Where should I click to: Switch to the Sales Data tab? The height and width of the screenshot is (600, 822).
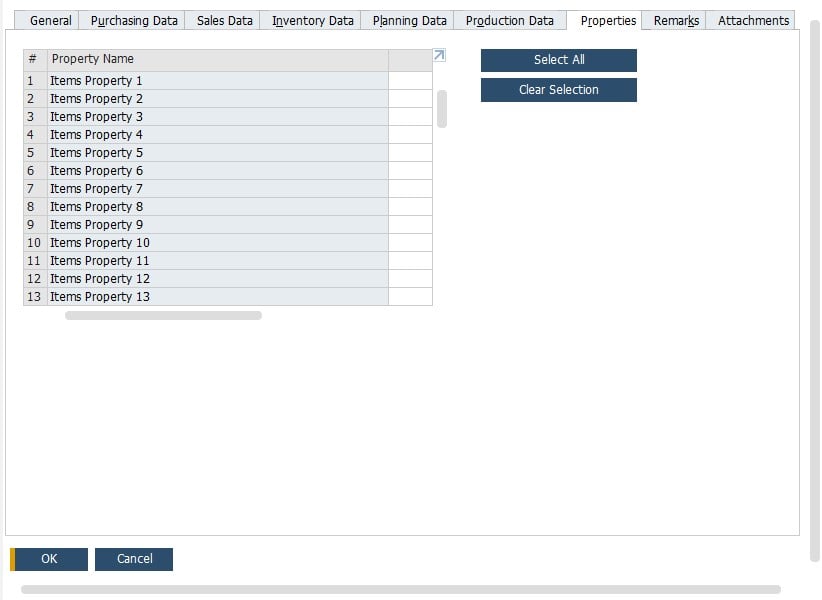pyautogui.click(x=223, y=19)
